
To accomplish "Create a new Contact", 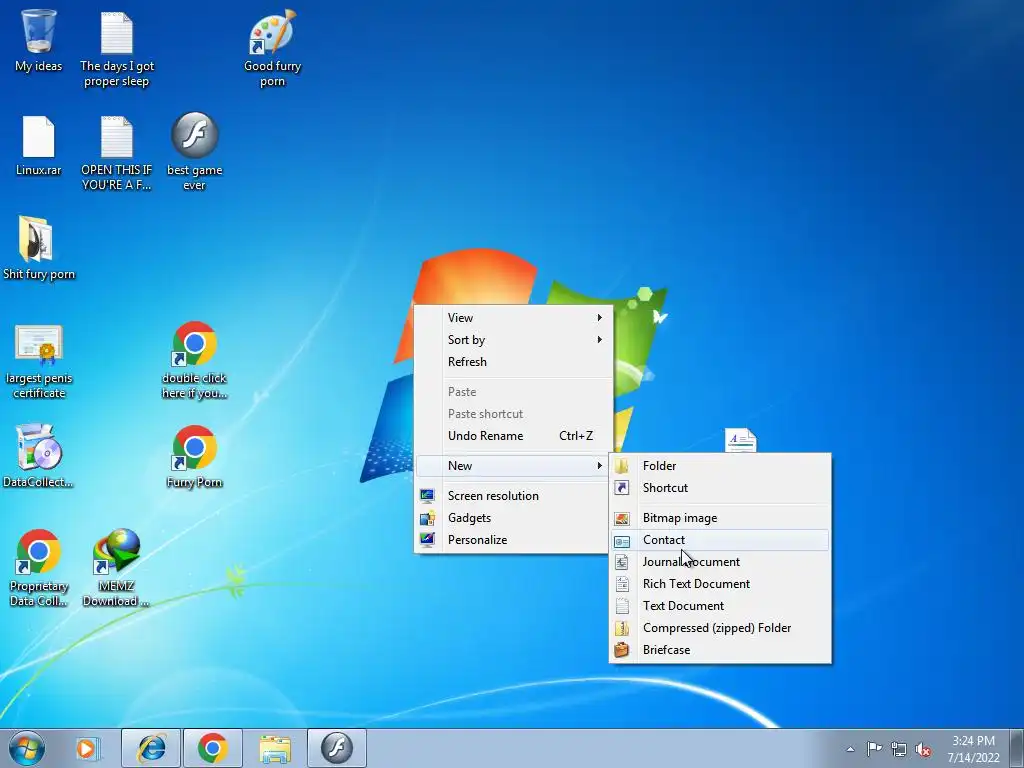I will tap(720, 540).
